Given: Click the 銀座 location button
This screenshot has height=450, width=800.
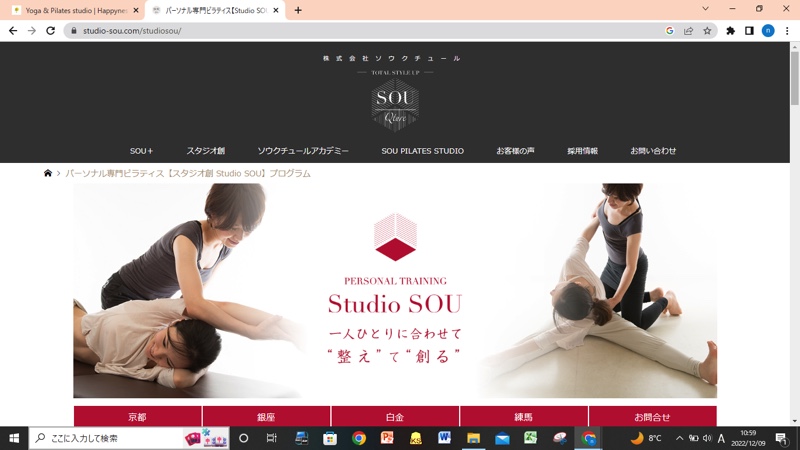Looking at the screenshot, I should (x=266, y=416).
